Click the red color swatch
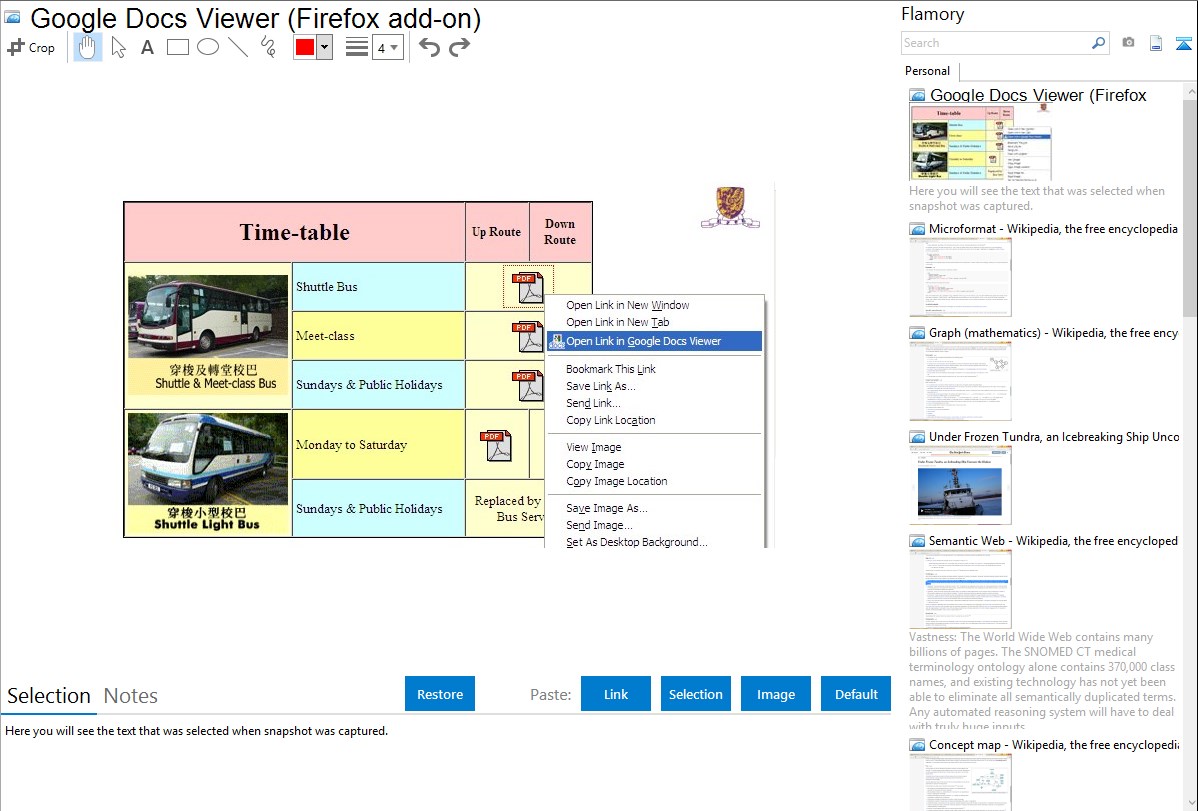The image size is (1198, 811). pos(305,47)
